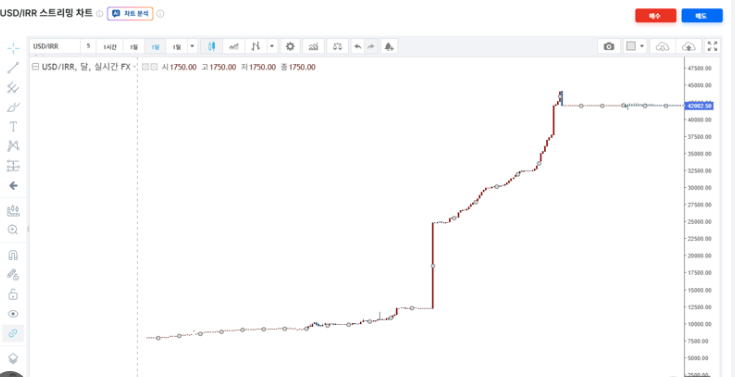Select the crosshair cursor tool
This screenshot has height=377, width=735.
[x=13, y=48]
